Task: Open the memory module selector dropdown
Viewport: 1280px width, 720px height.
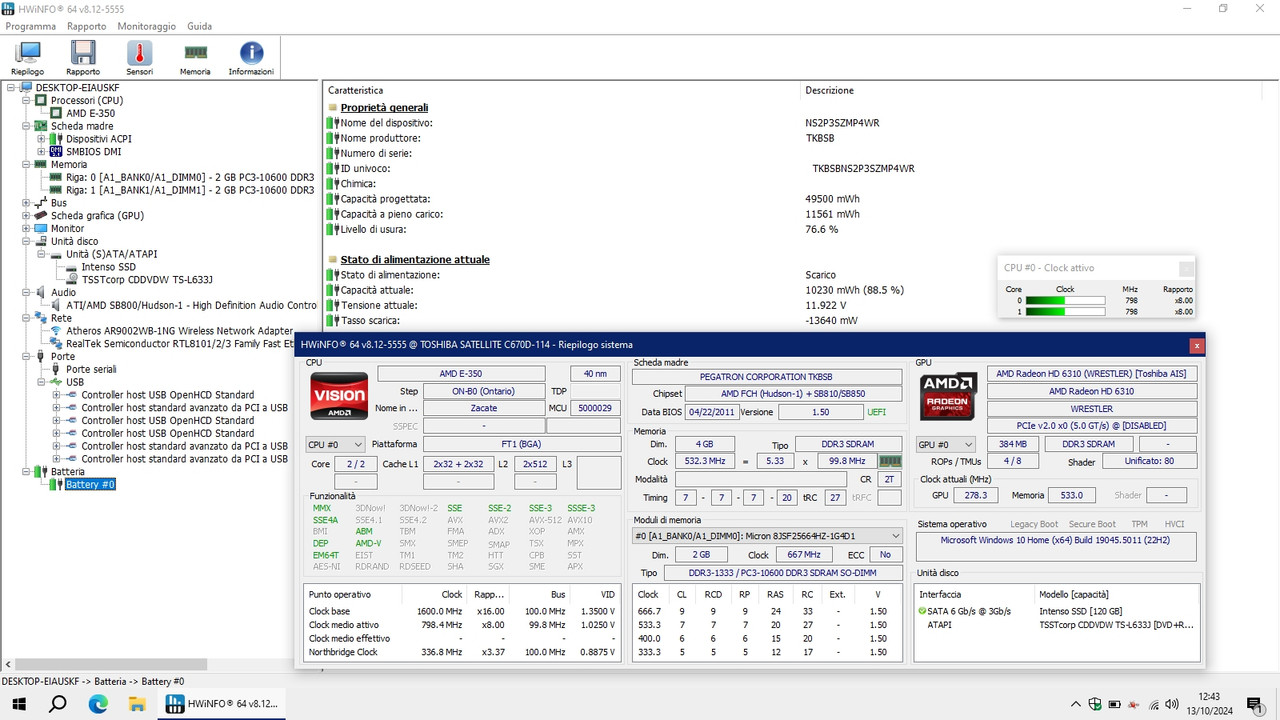Action: pyautogui.click(x=768, y=536)
